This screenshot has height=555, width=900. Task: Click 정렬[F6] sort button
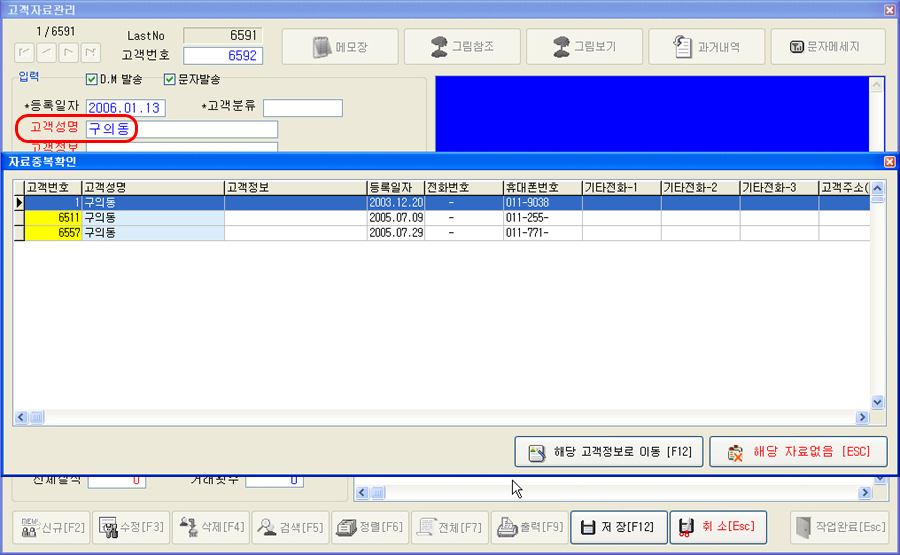point(370,527)
